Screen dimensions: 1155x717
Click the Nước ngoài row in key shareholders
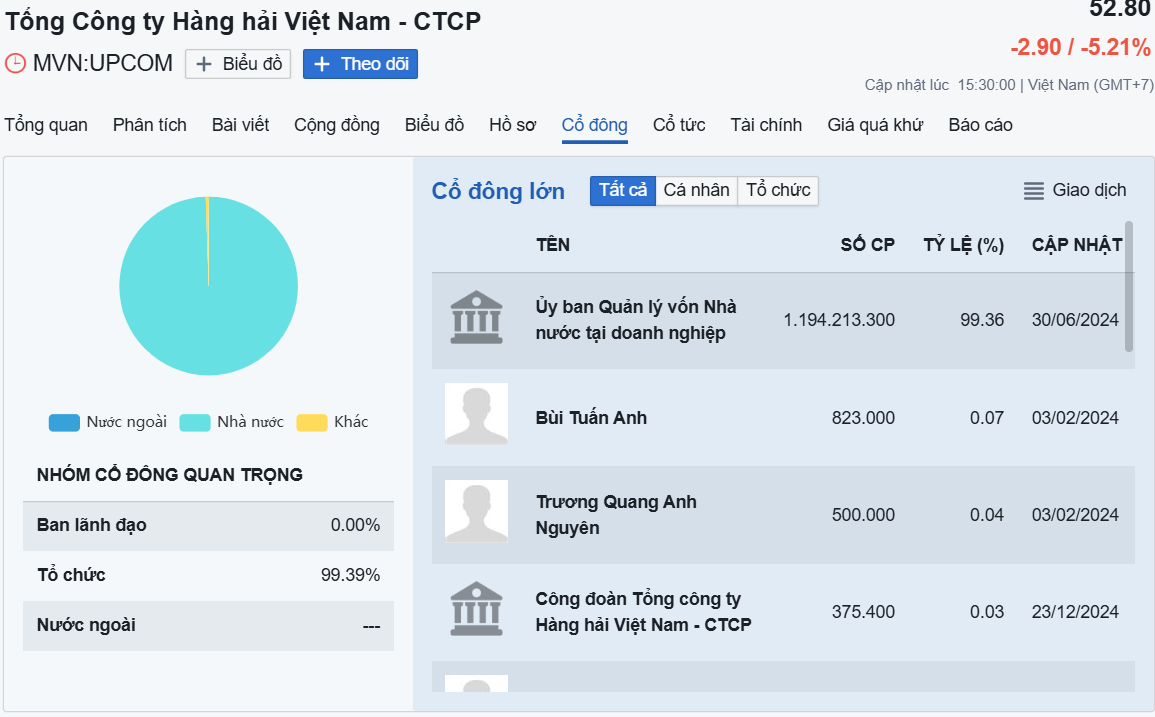[x=208, y=626]
